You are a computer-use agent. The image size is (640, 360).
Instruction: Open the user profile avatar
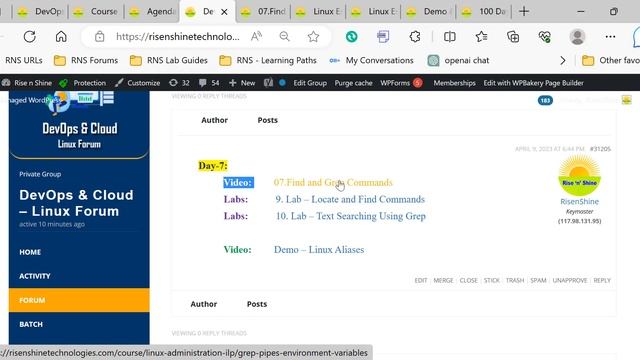coord(577,37)
